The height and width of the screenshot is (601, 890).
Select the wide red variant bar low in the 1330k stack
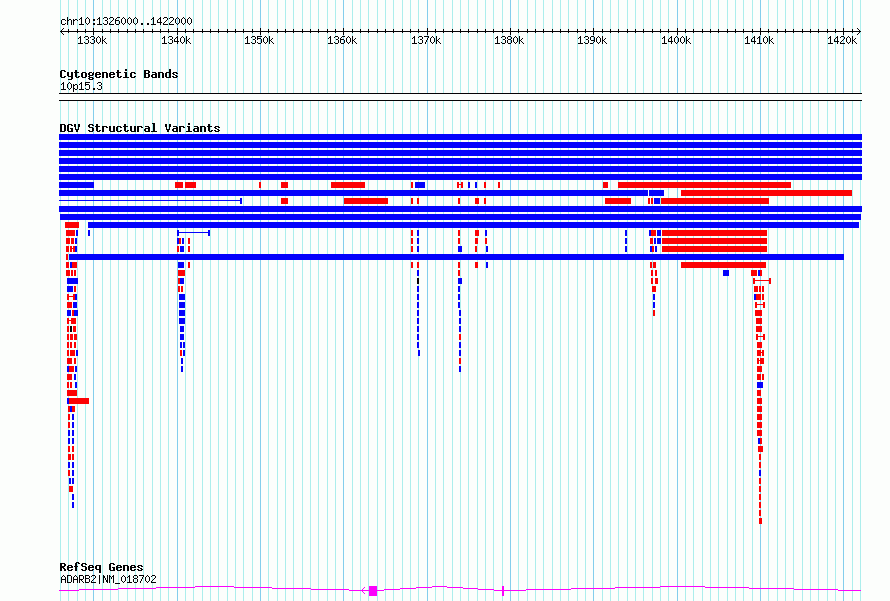pyautogui.click(x=79, y=401)
